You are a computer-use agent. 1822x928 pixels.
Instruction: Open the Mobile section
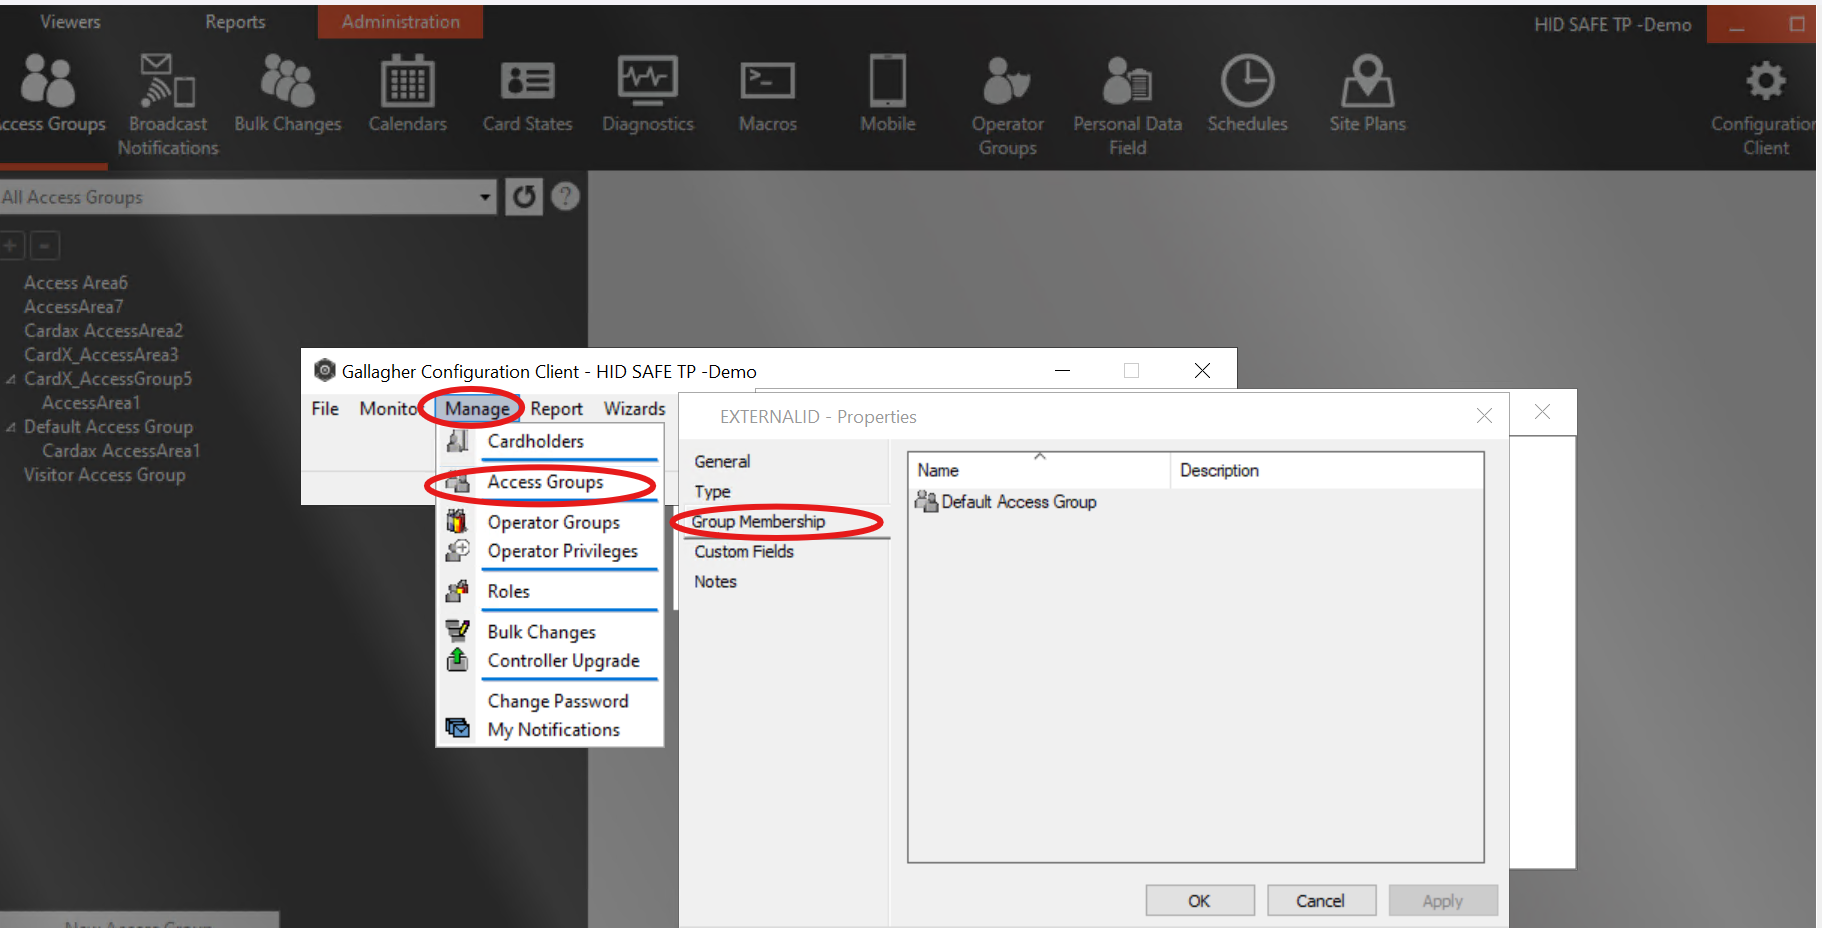pyautogui.click(x=888, y=95)
